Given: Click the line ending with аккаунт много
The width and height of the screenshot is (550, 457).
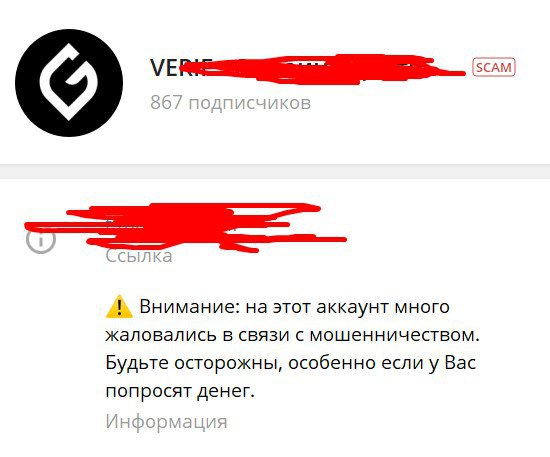Looking at the screenshot, I should click(x=277, y=307).
